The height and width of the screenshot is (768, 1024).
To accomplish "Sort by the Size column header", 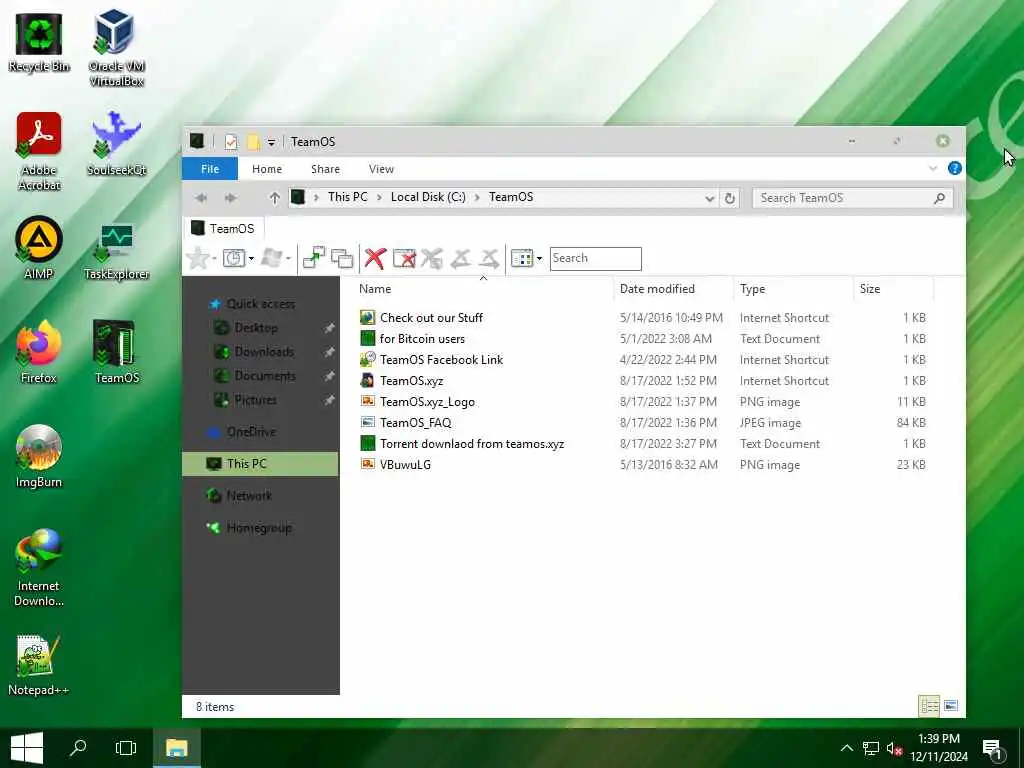I will [x=893, y=289].
